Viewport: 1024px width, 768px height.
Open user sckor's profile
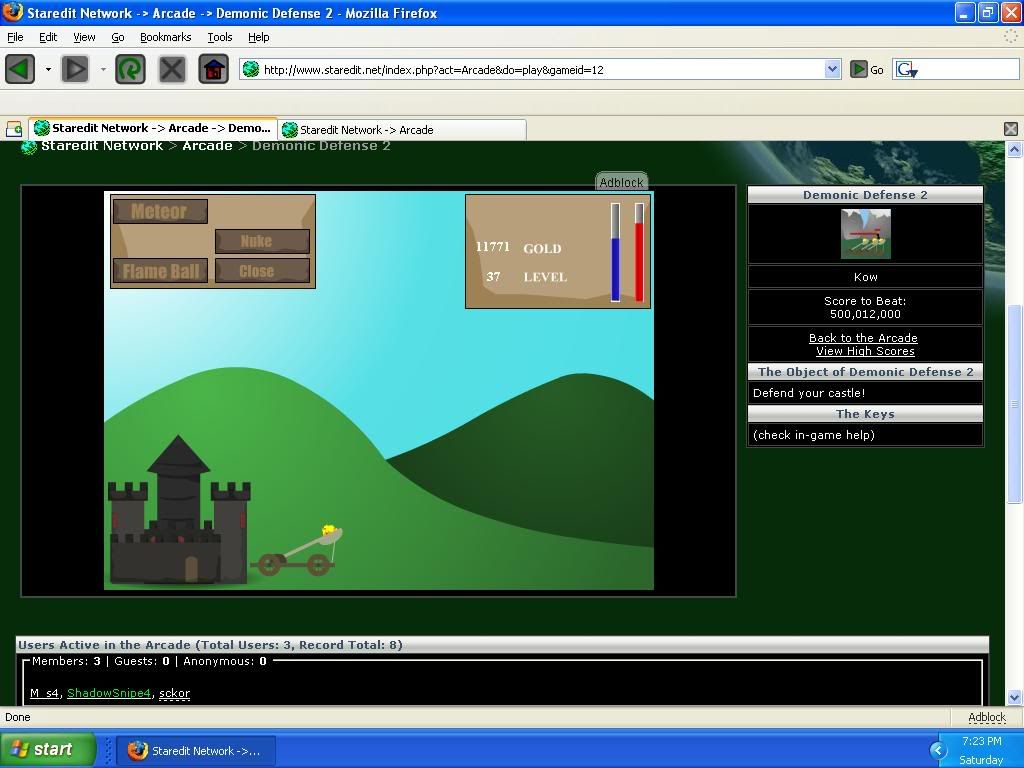tap(174, 693)
